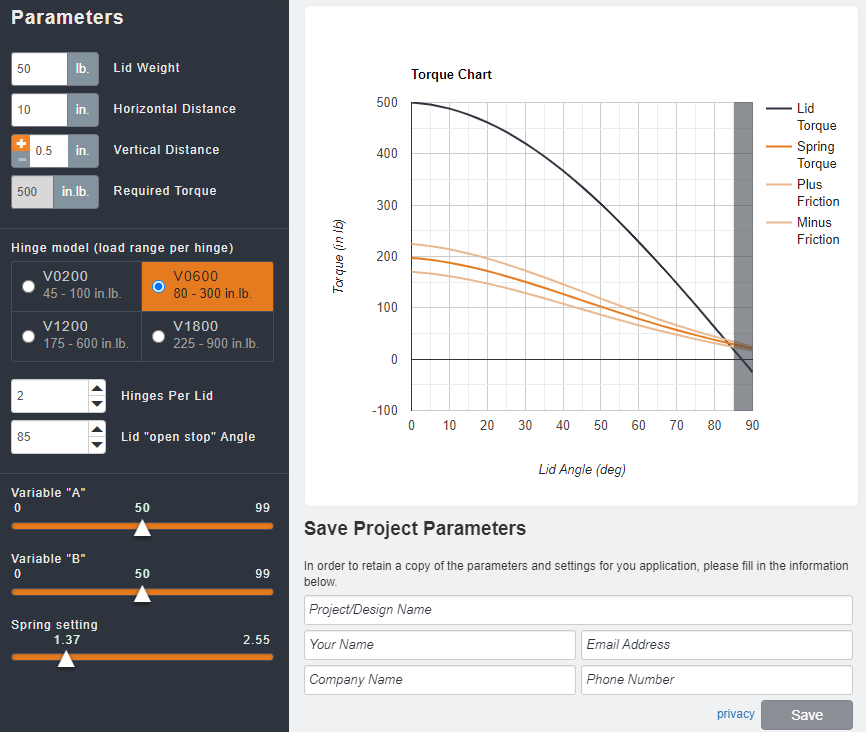The width and height of the screenshot is (866, 732).
Task: Click the minus sign on Vertical Distance
Action: (x=21, y=160)
